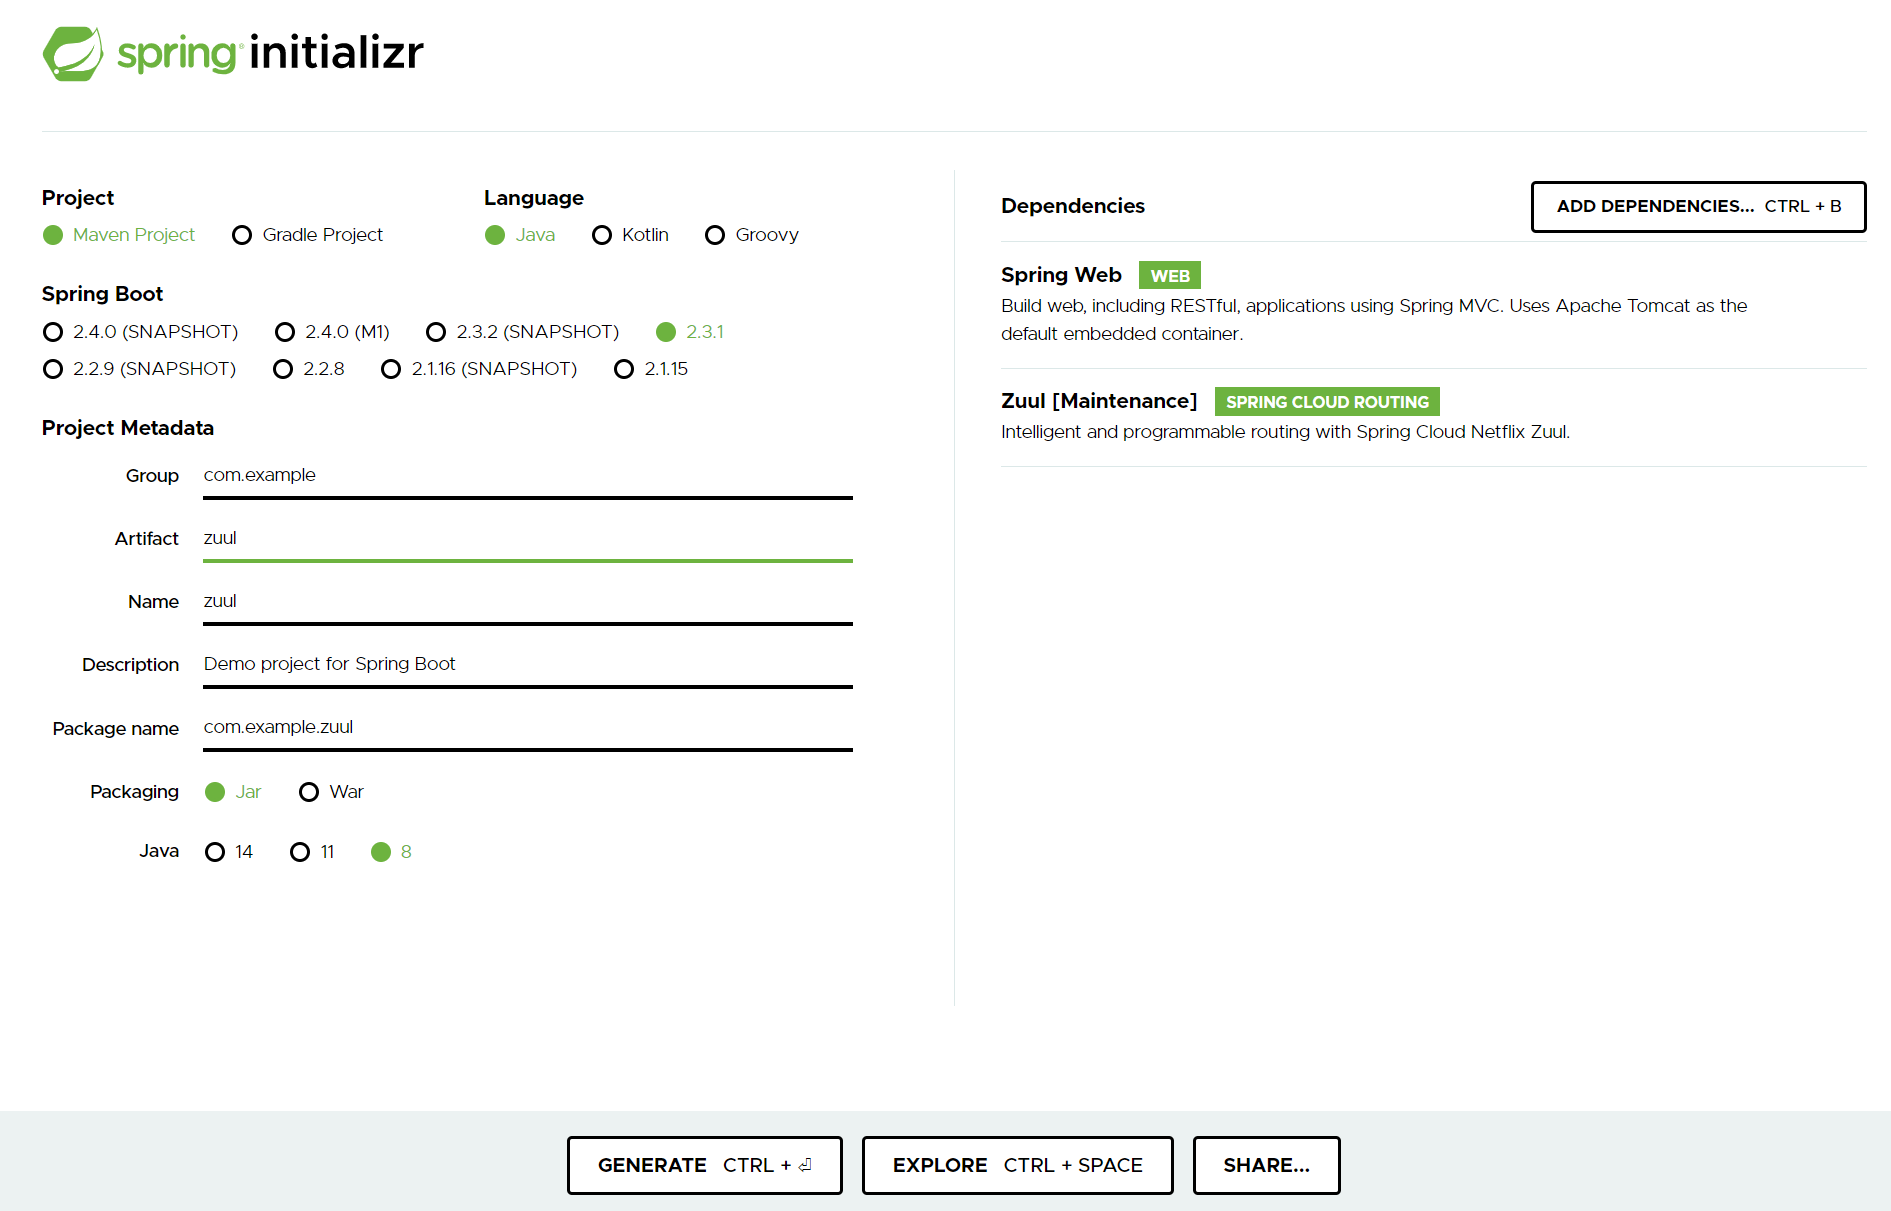1891x1211 pixels.
Task: Select Gradle Project radio option
Action: [307, 235]
